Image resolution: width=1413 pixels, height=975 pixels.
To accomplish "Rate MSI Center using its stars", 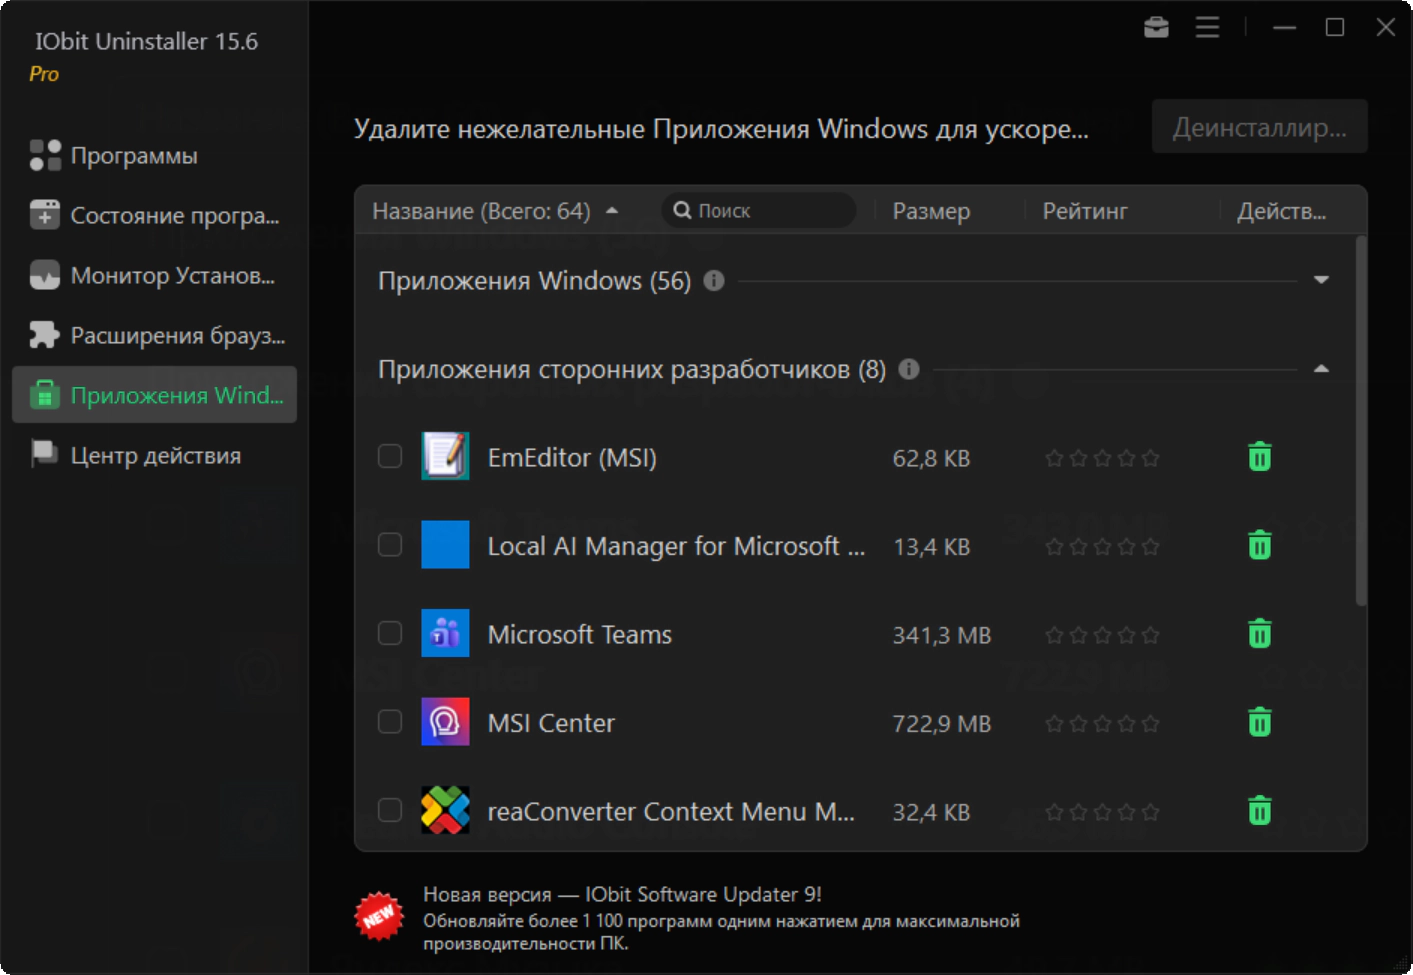I will 1102,723.
